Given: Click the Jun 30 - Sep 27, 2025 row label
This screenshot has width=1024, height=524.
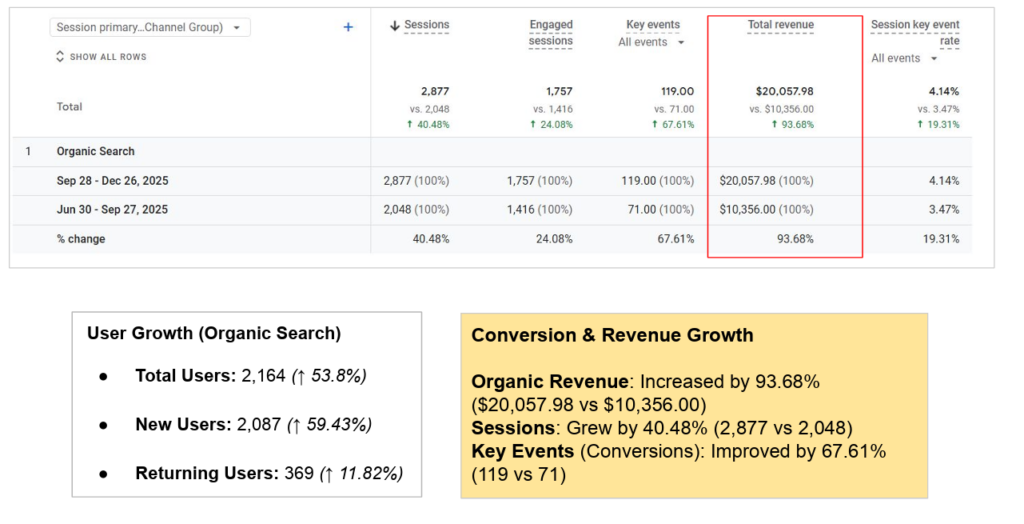Looking at the screenshot, I should click(x=112, y=210).
